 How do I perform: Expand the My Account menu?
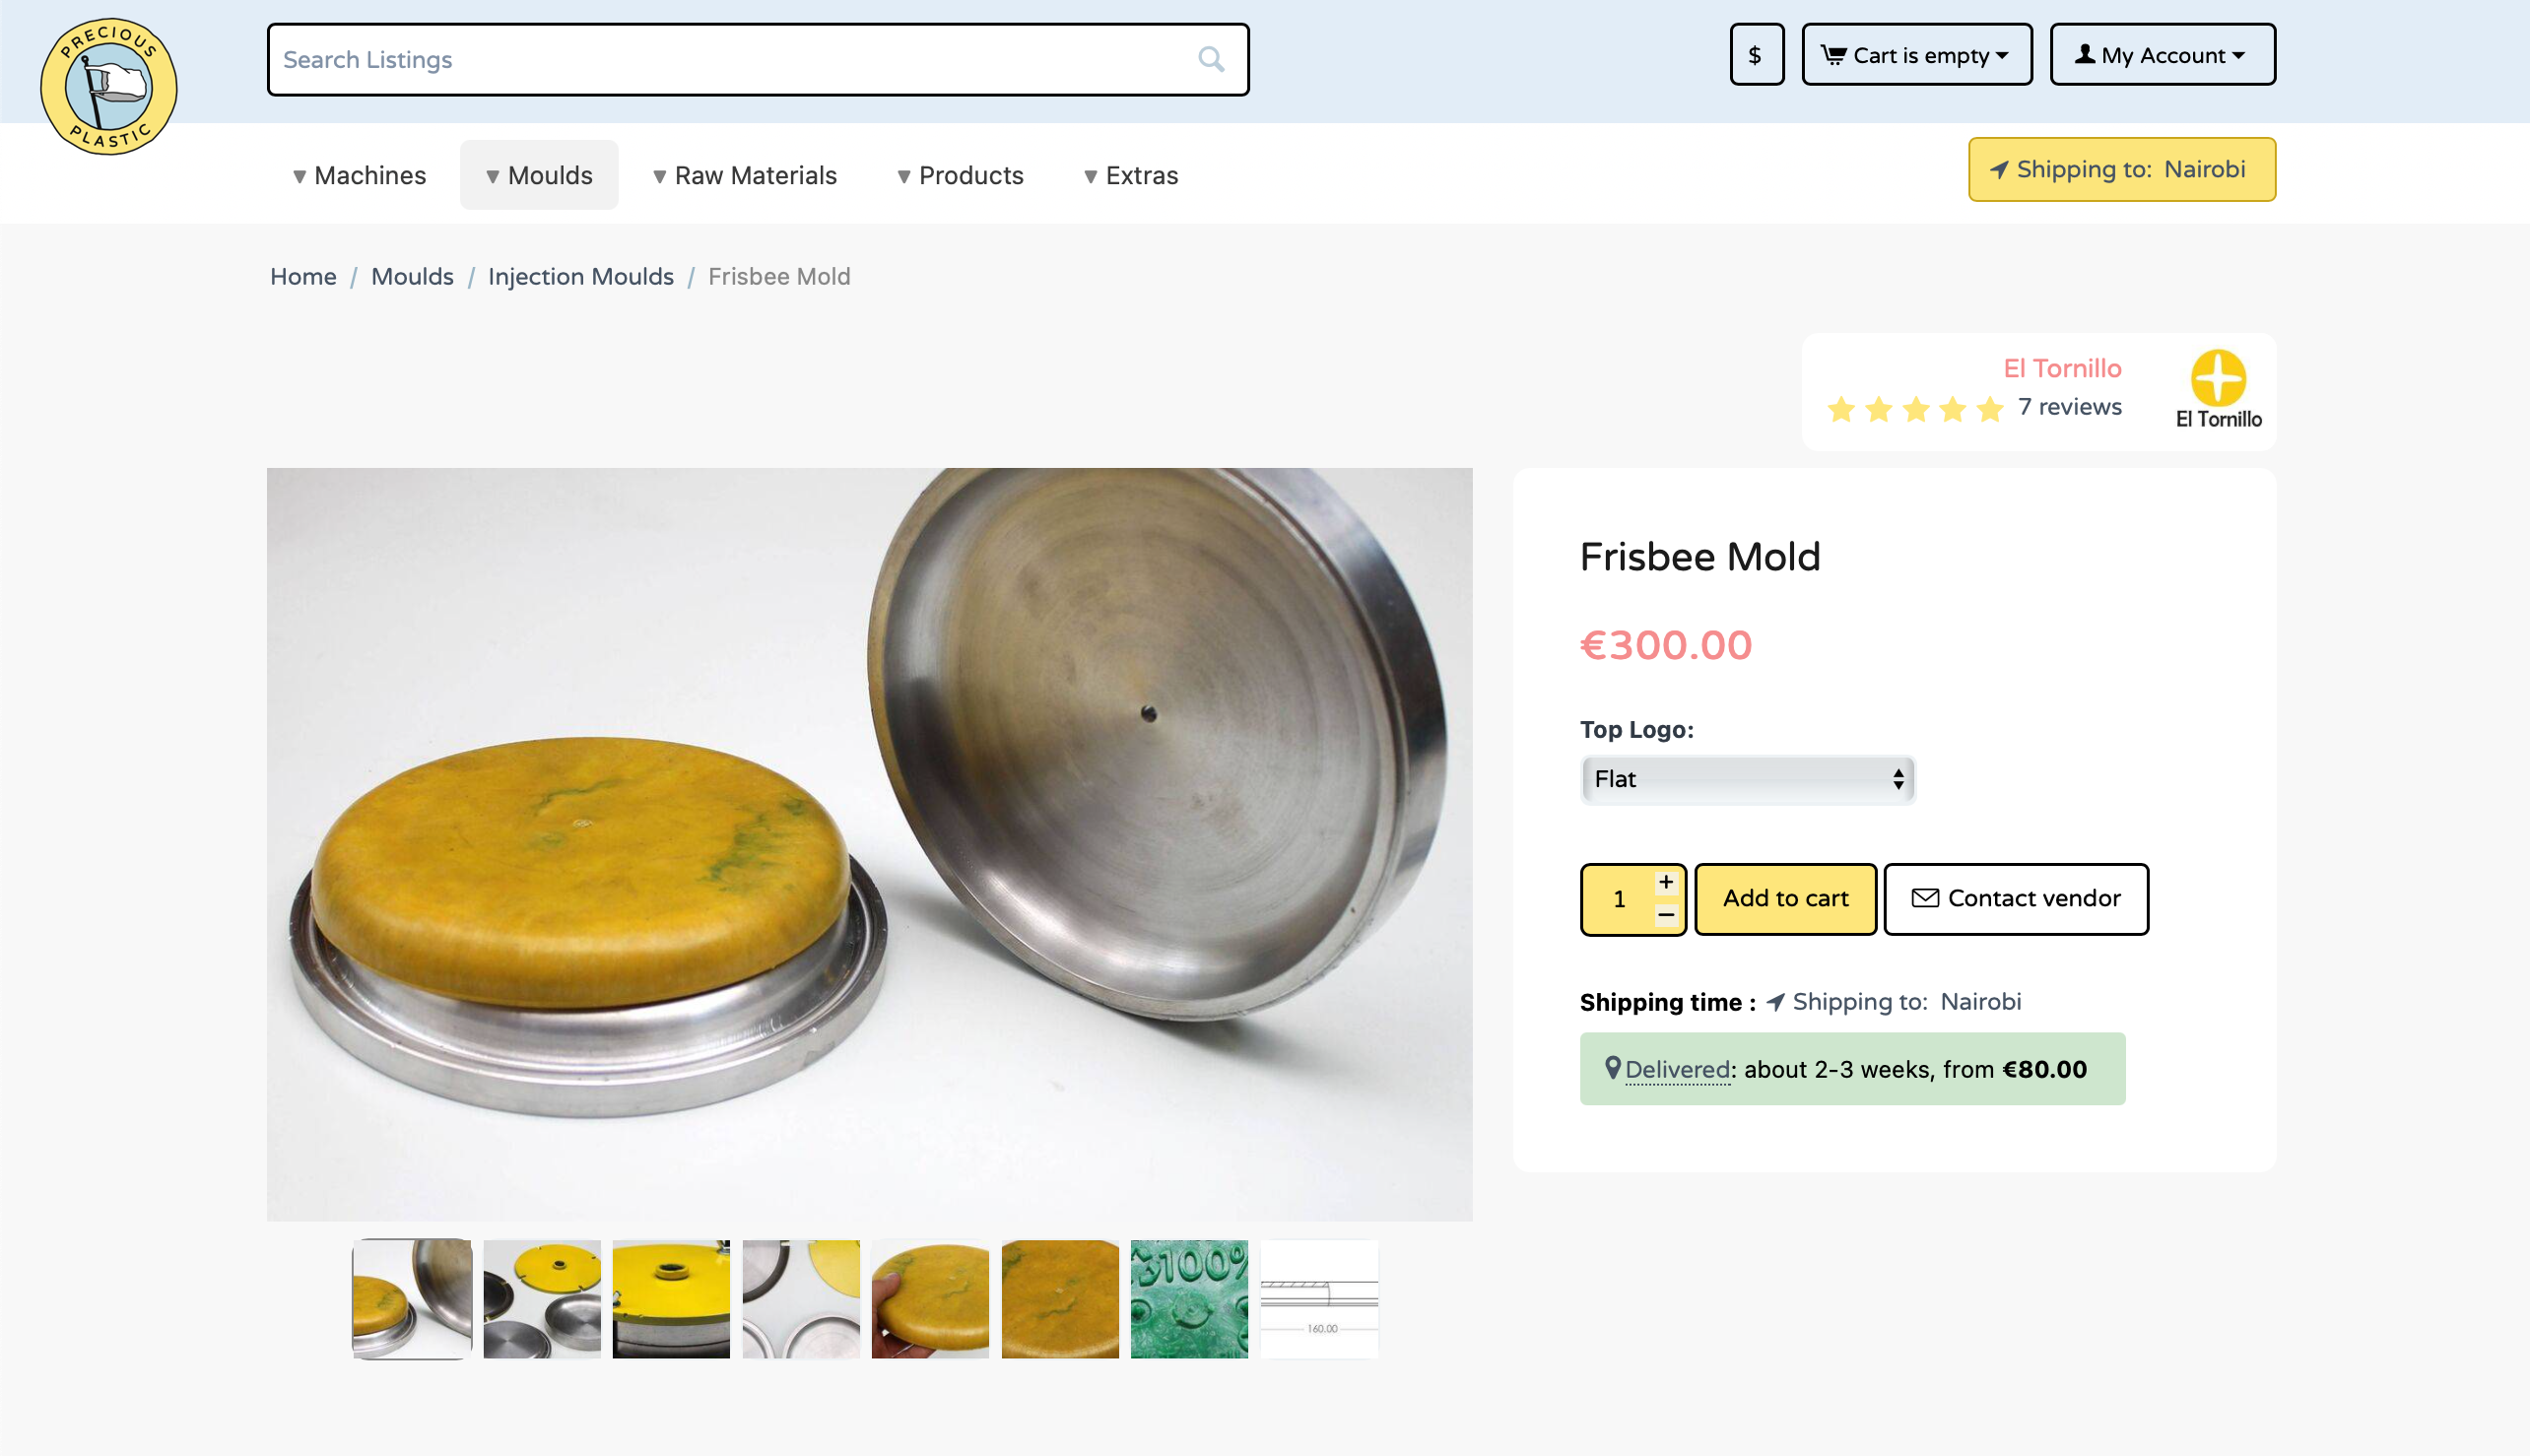point(2162,55)
